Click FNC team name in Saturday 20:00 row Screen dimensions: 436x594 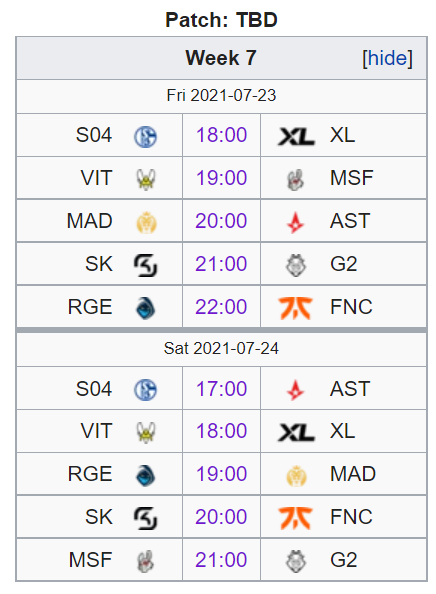[x=351, y=517]
